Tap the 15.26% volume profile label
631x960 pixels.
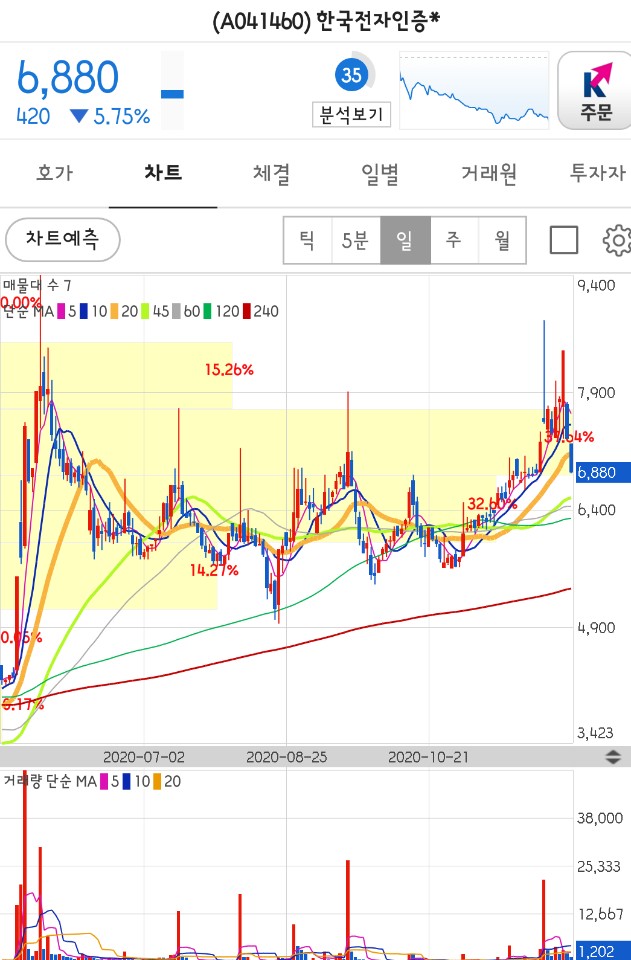(x=229, y=370)
